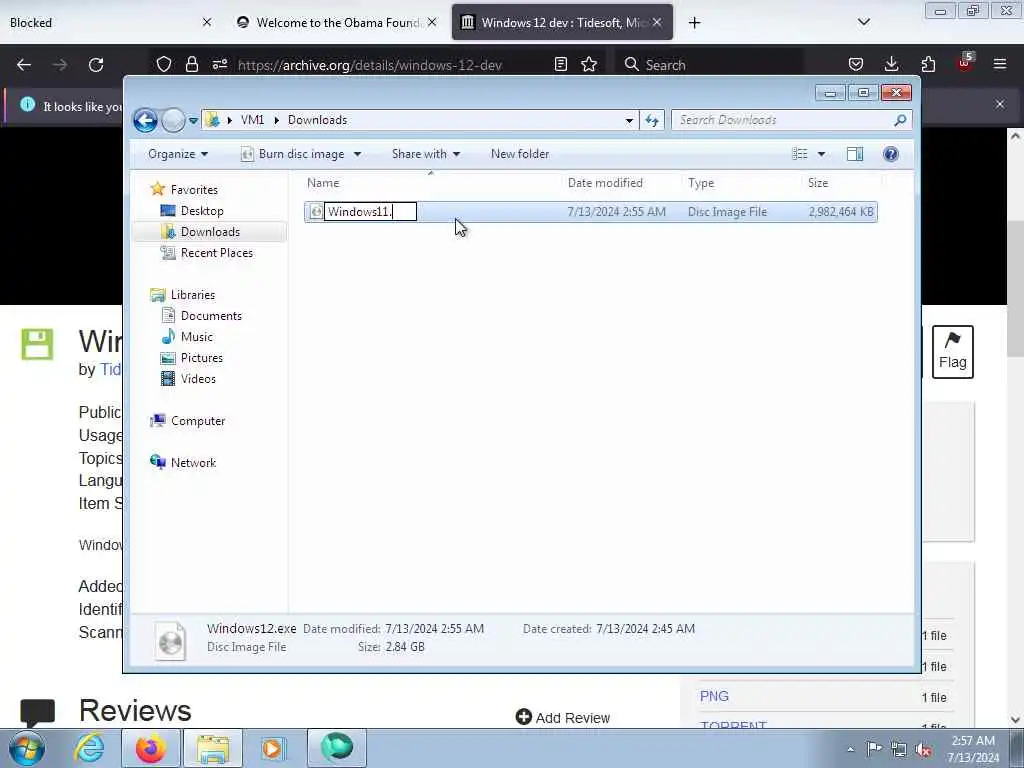The height and width of the screenshot is (768, 1024).
Task: Open the Firefox downloads panel
Action: click(x=891, y=64)
